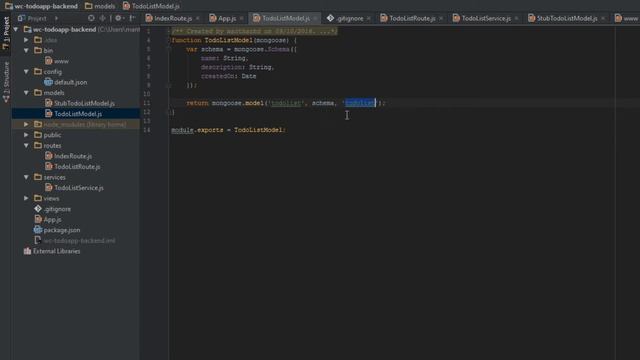Click models folder in the breadcrumb bar
640x360 pixels.
point(100,6)
